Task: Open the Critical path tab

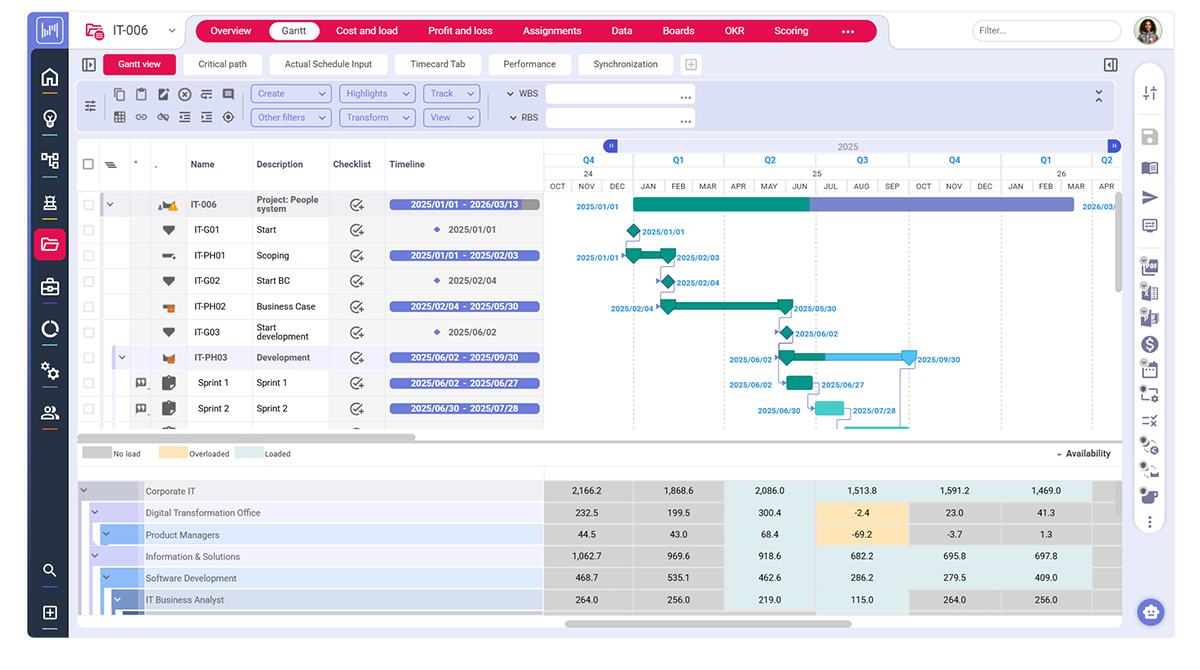Action: 222,64
